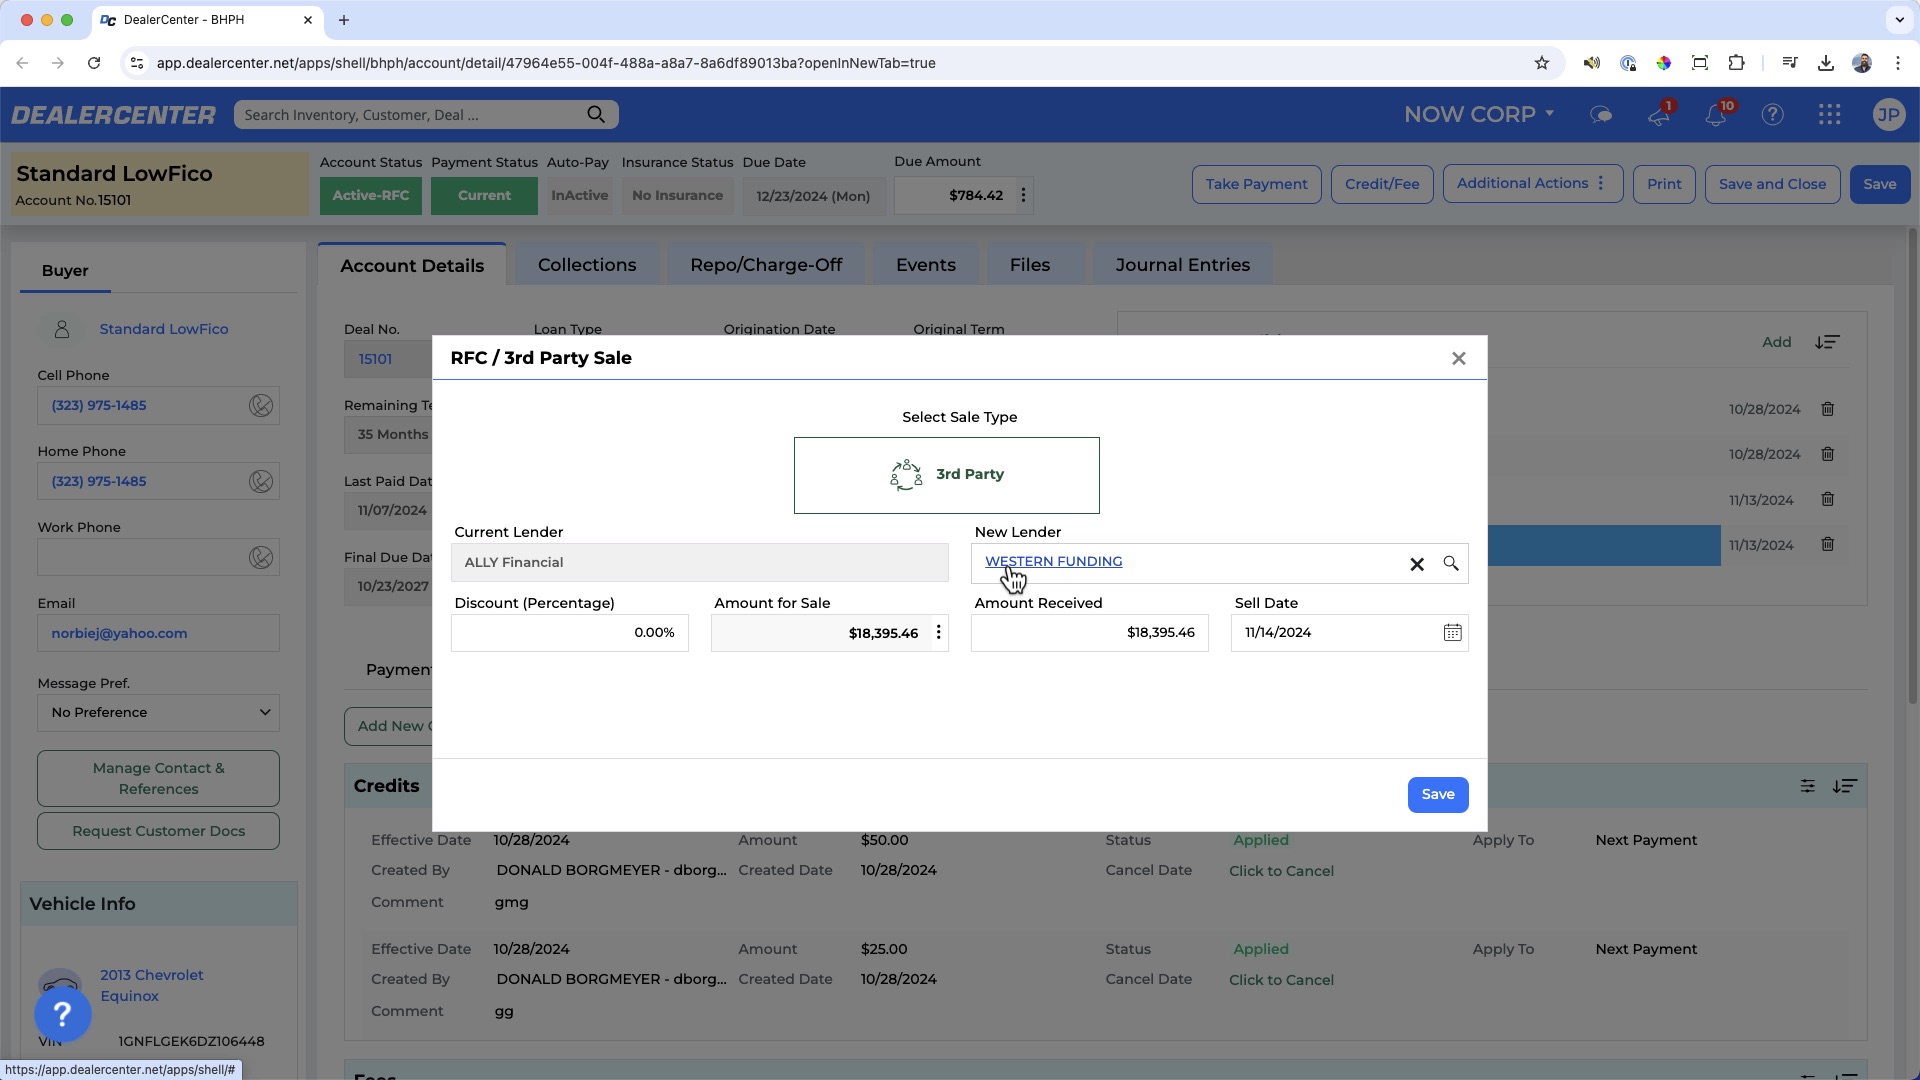Click into Discount (Percentage) field
This screenshot has height=1080, width=1920.
pos(570,633)
